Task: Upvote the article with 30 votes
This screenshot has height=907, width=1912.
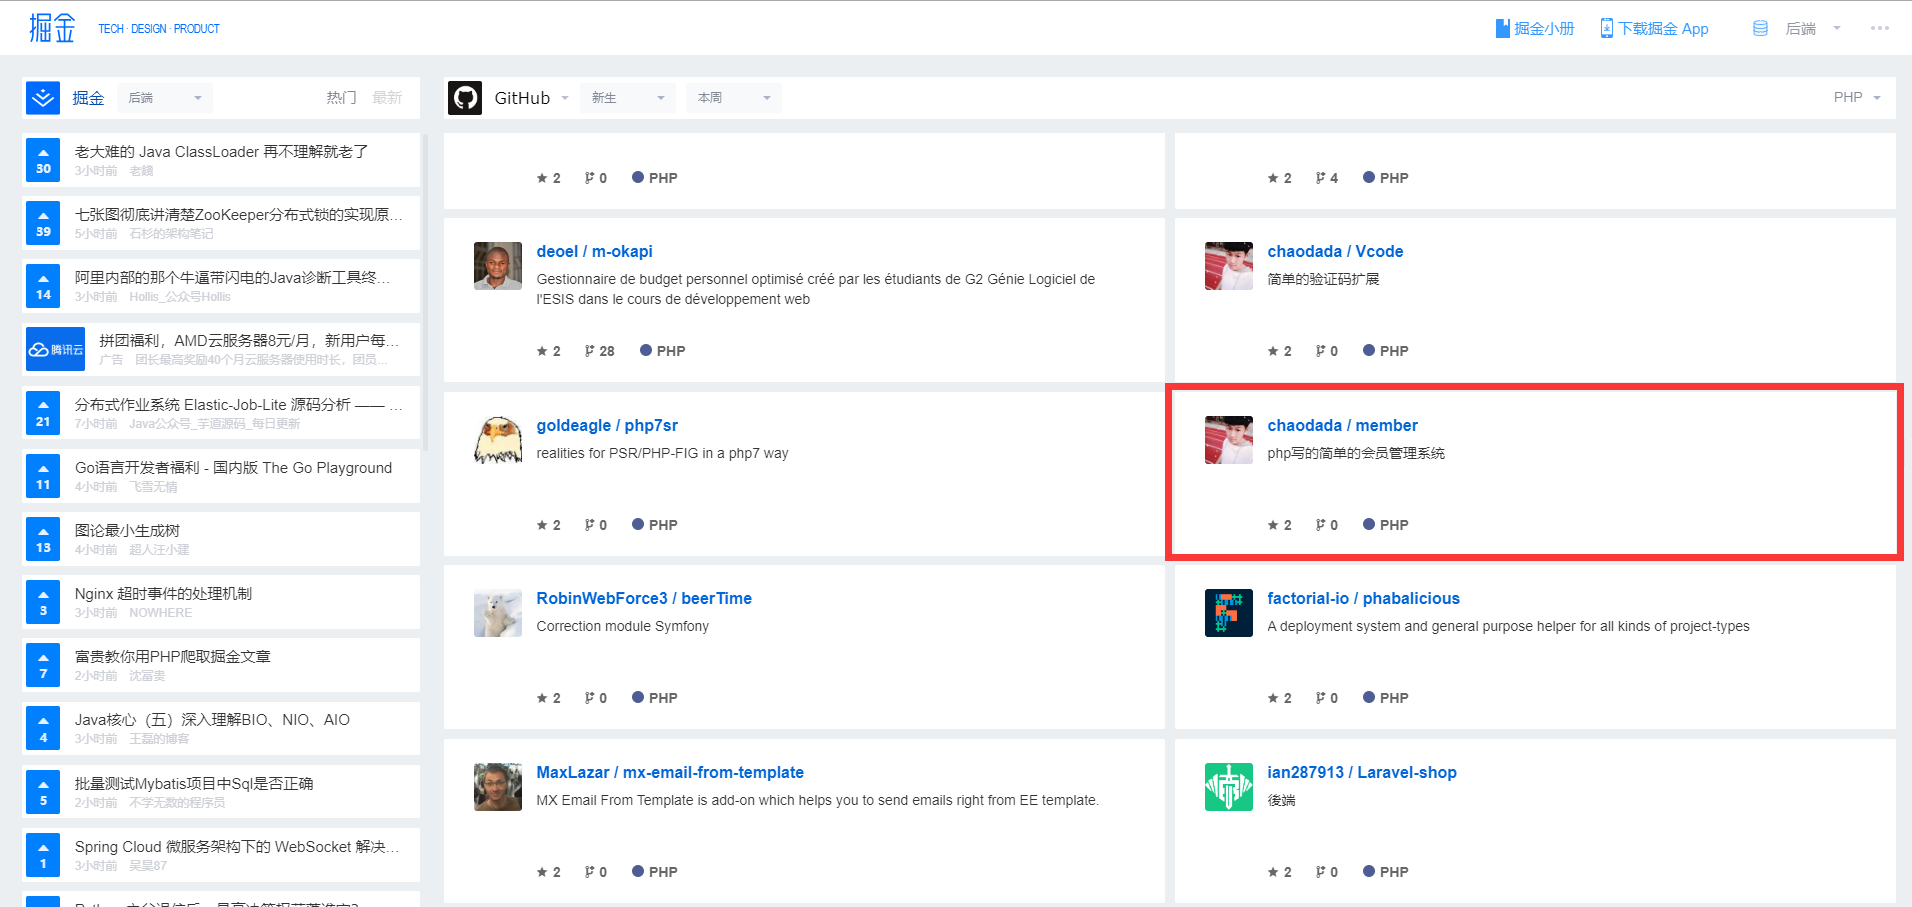Action: click(43, 160)
